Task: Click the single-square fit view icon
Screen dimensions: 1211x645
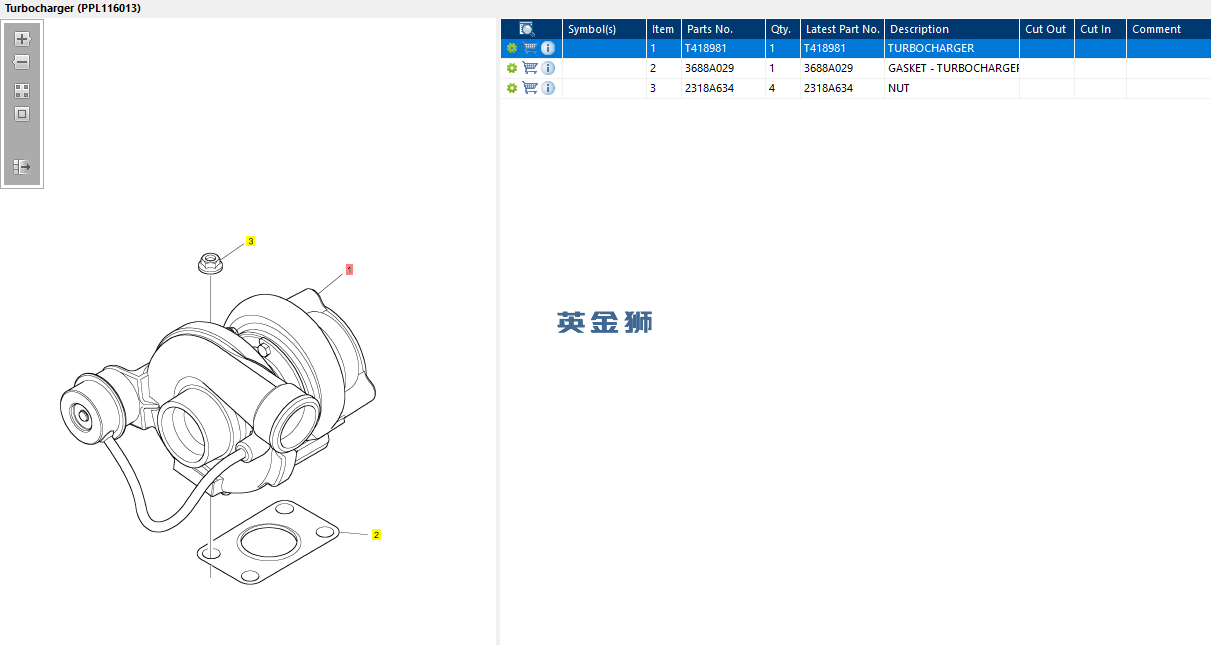Action: point(22,114)
